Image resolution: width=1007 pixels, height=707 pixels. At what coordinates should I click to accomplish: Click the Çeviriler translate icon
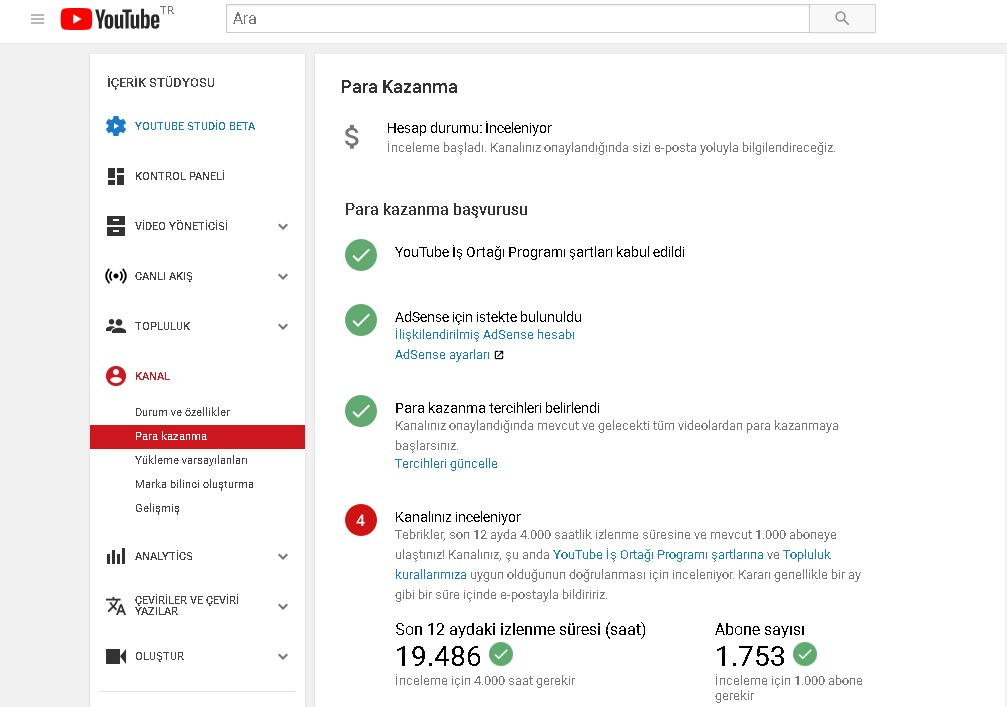click(116, 606)
